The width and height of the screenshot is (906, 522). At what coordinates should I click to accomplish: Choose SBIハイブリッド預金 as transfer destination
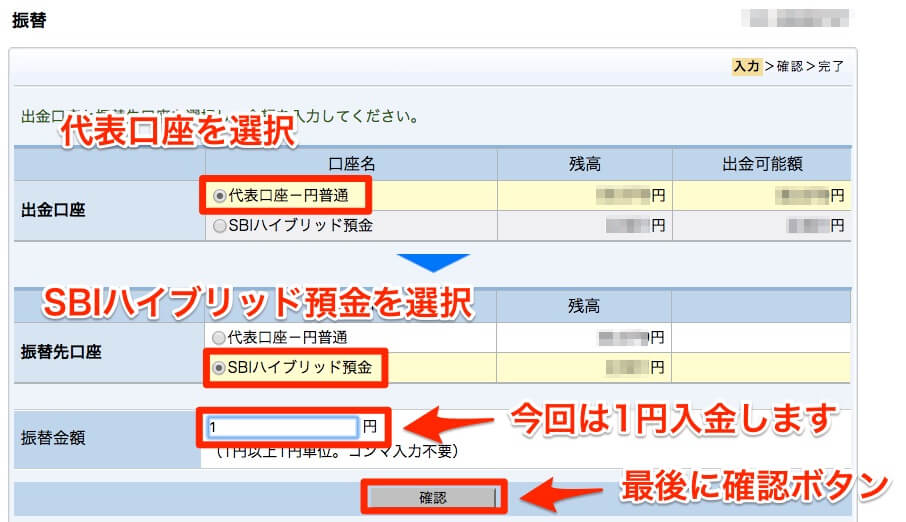click(218, 368)
